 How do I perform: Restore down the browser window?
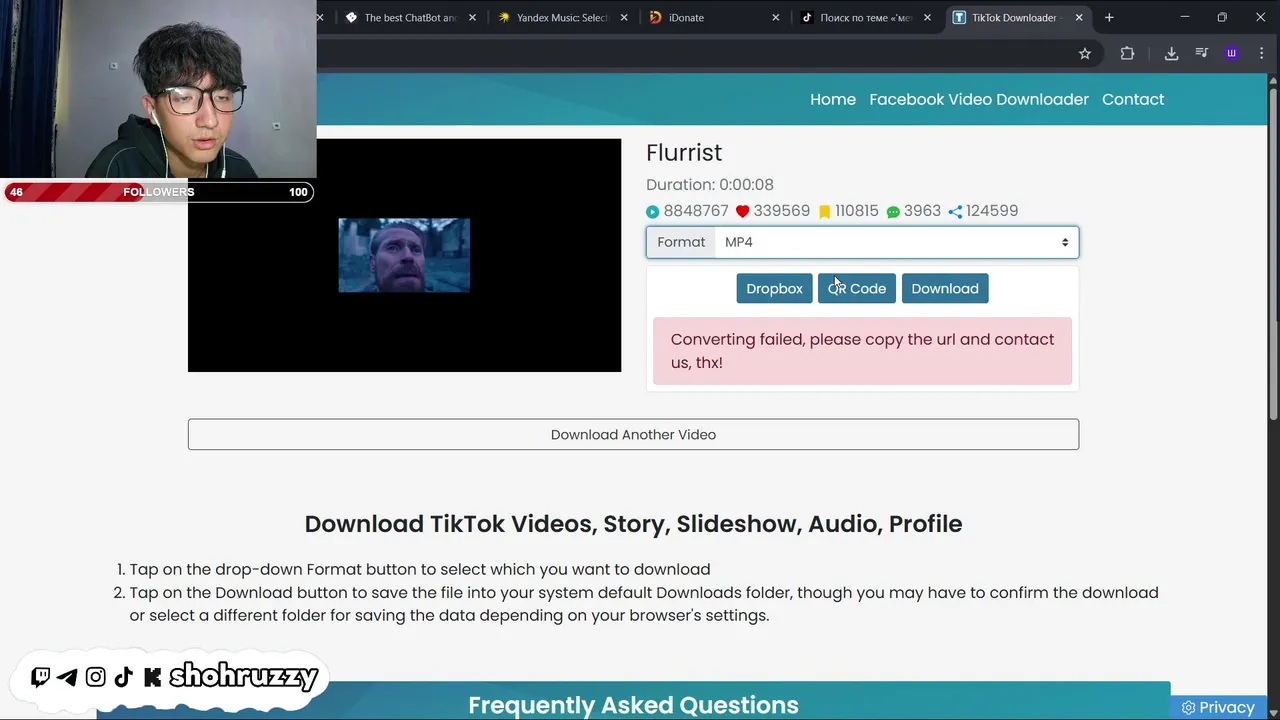coord(1222,17)
